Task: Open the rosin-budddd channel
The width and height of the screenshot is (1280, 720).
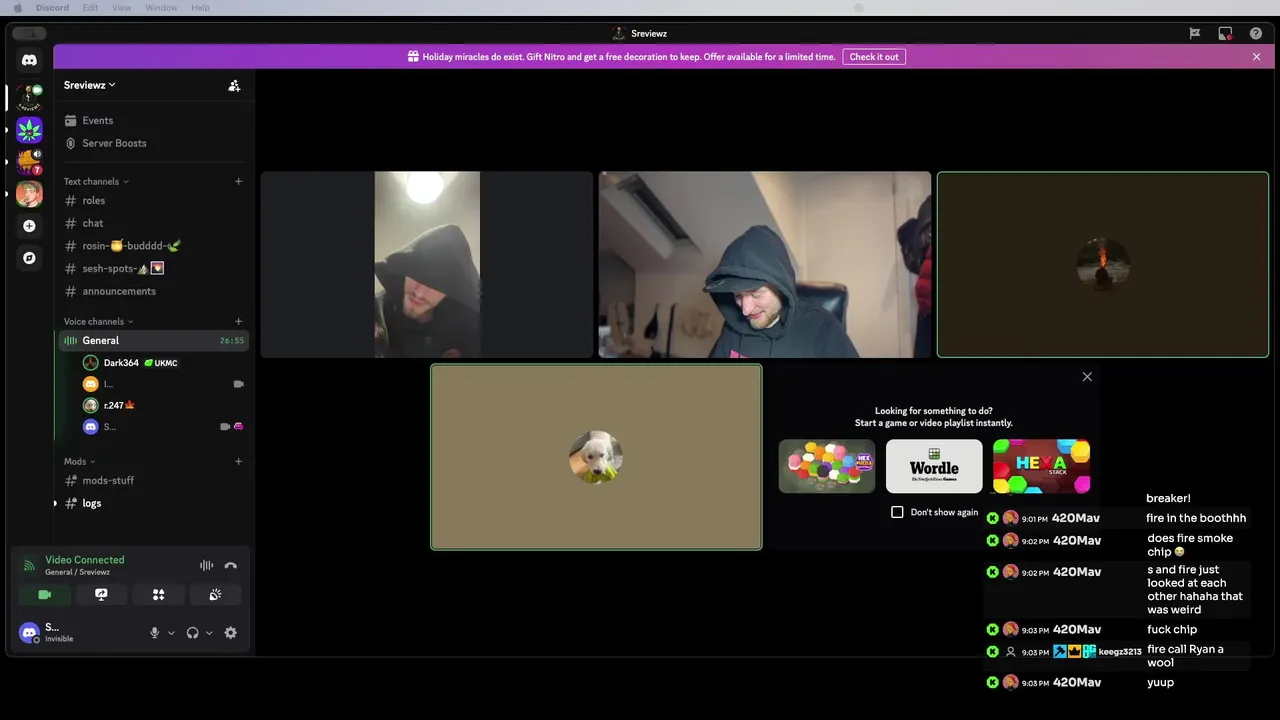Action: [x=153, y=245]
